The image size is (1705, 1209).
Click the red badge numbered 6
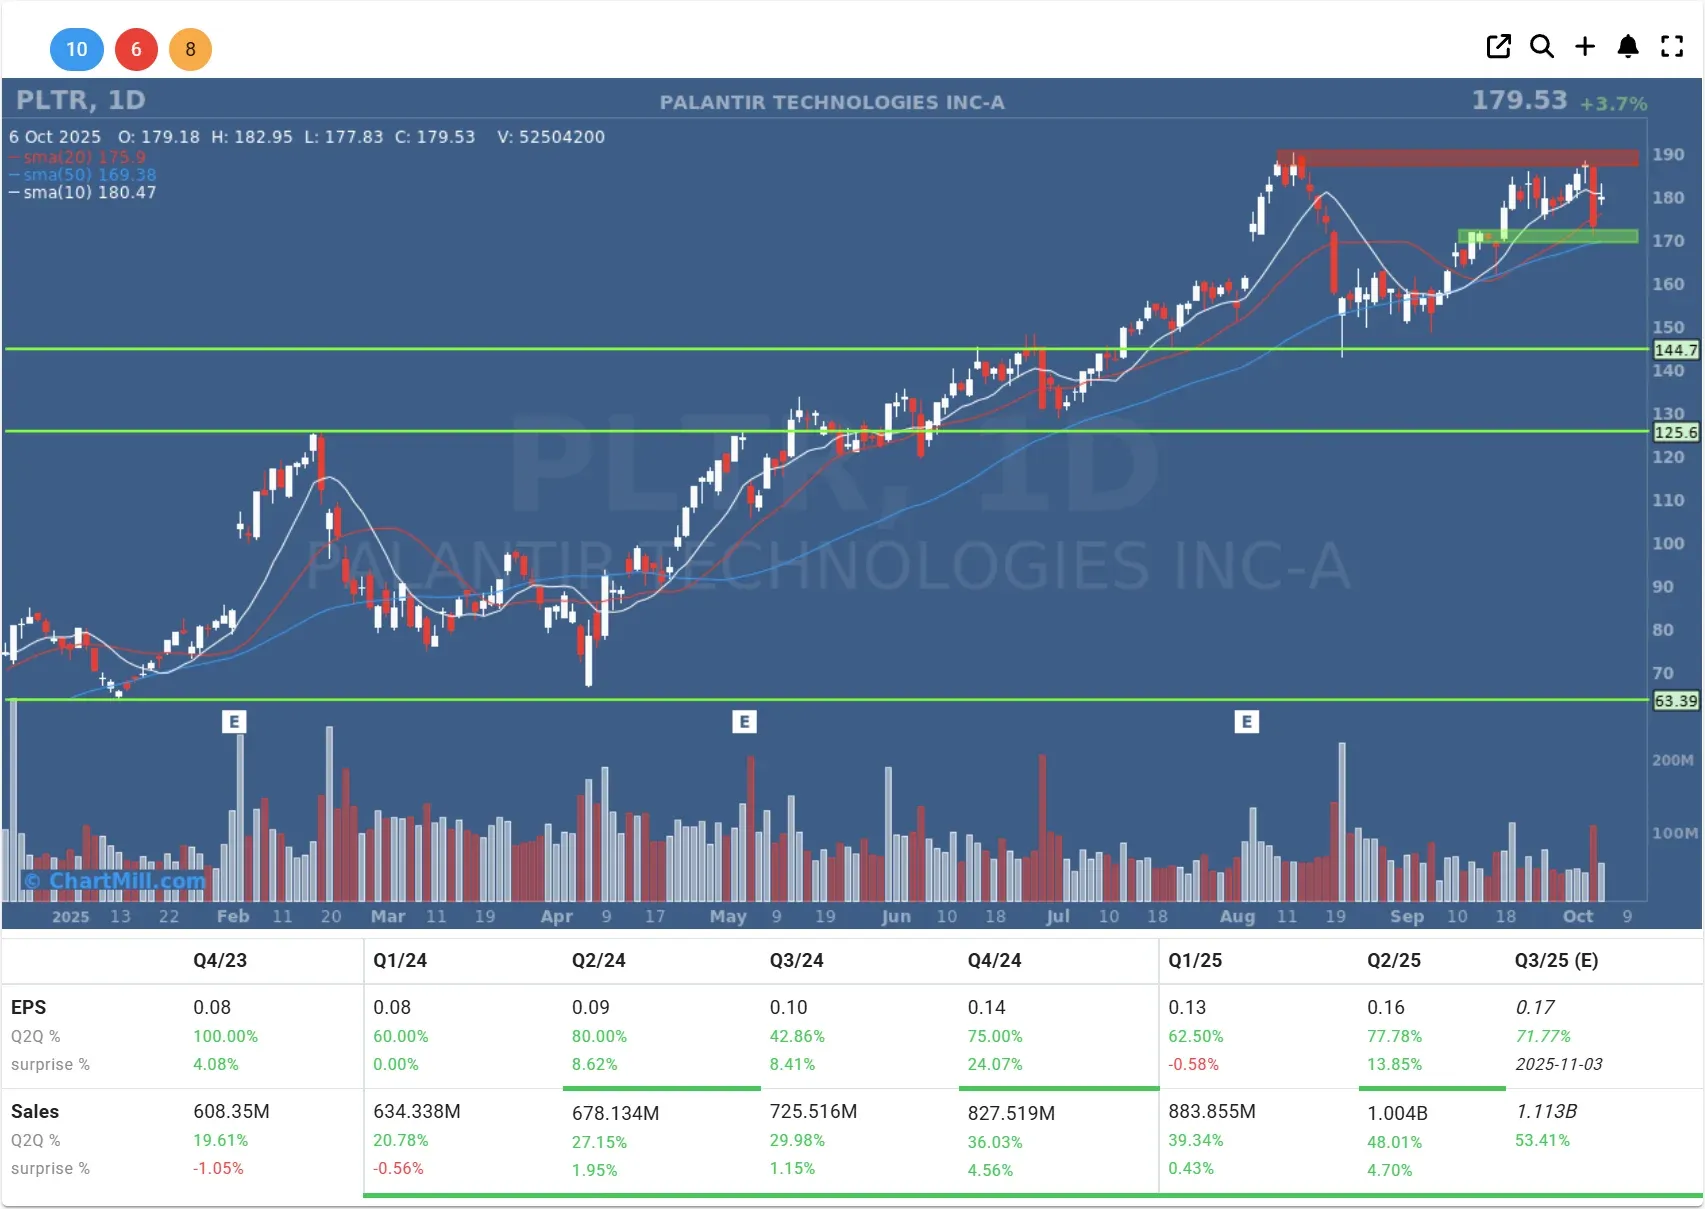(x=136, y=50)
